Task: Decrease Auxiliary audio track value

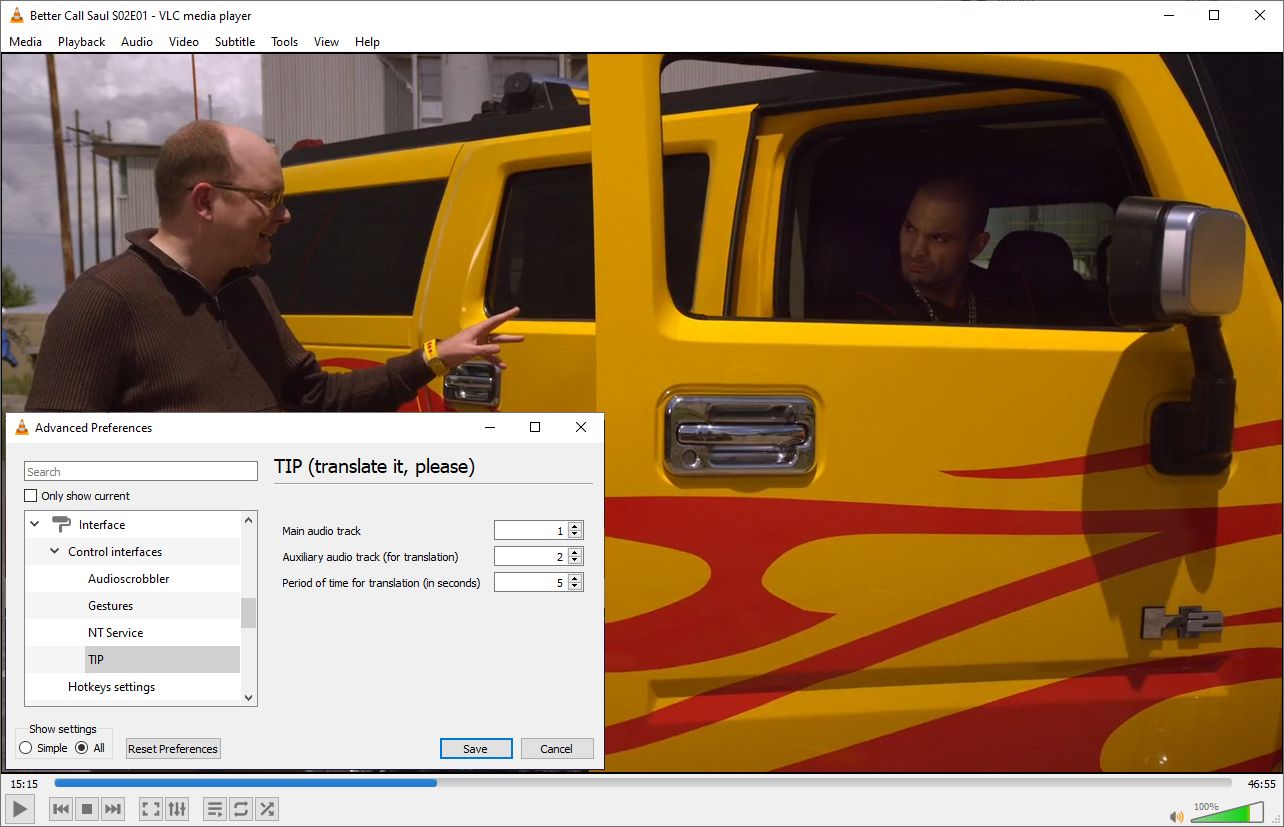Action: [x=575, y=561]
